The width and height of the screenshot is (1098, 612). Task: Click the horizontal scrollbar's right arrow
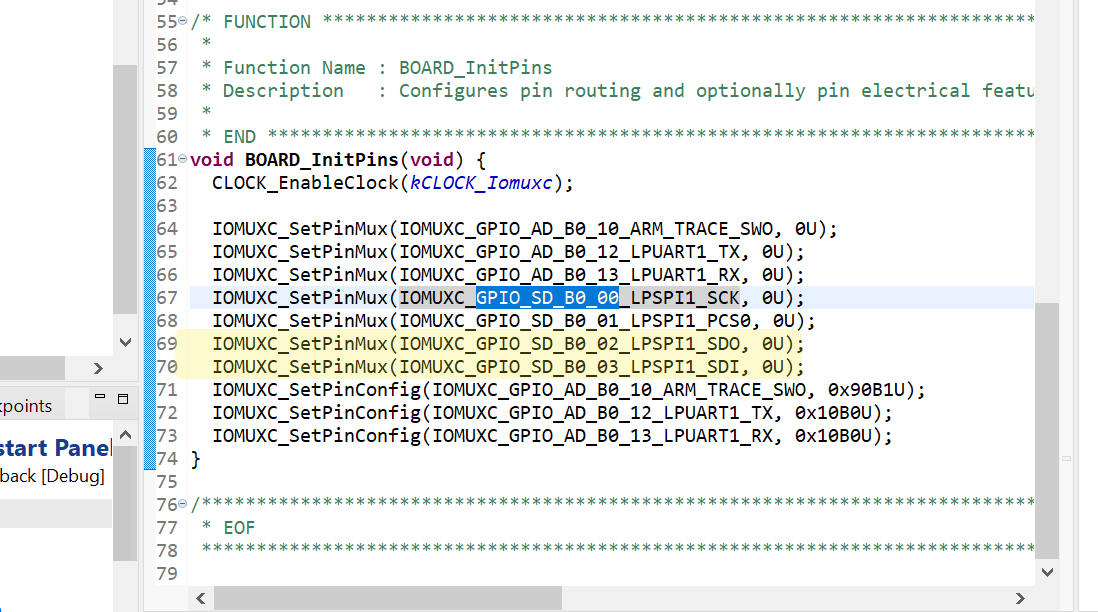point(1021,597)
